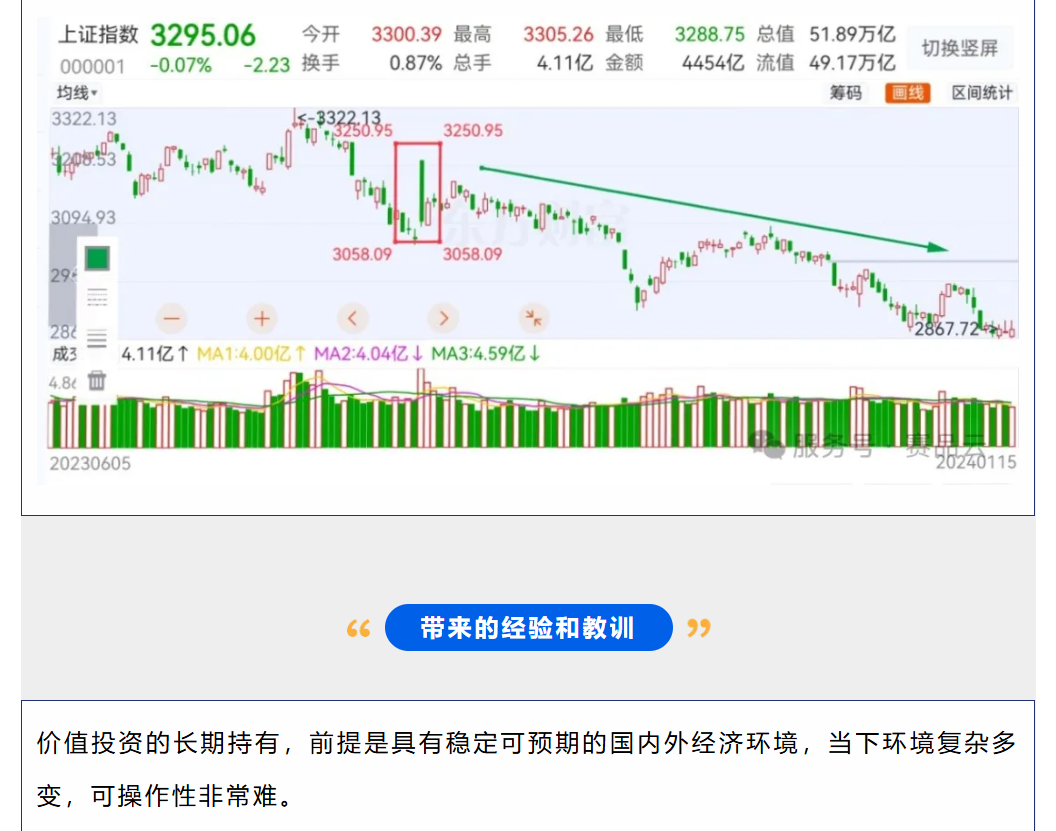The height and width of the screenshot is (831, 1056).
Task: Open the 均线 dropdown
Action: point(76,94)
